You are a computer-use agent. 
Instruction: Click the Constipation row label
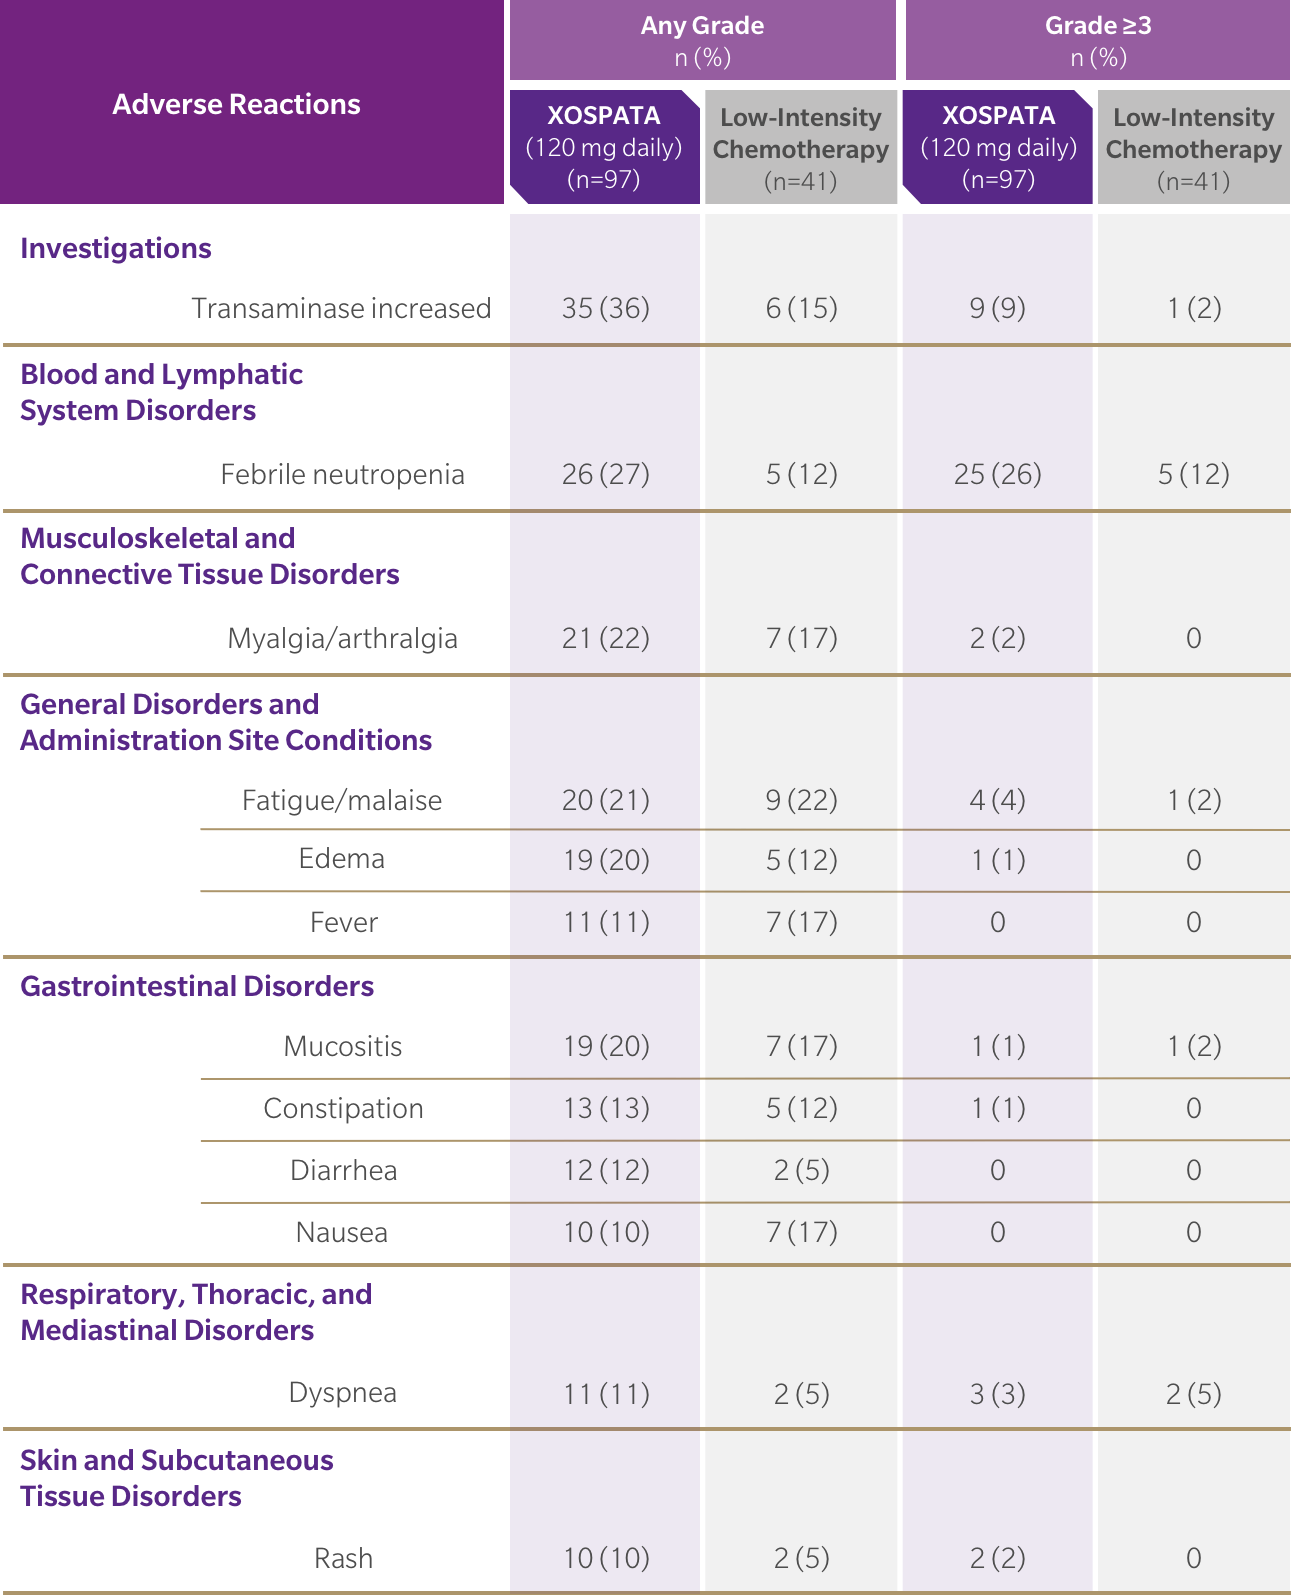[343, 1108]
